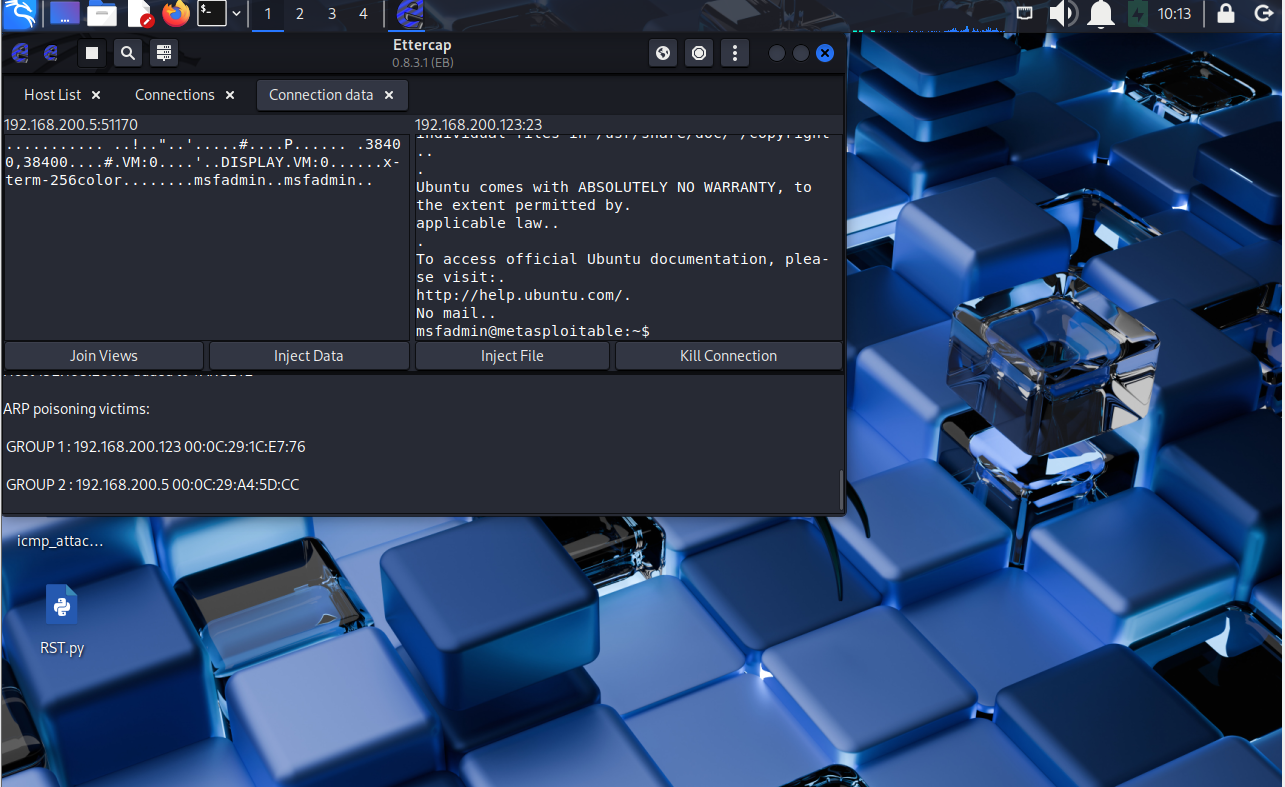Click the 10:13 panel clock

pos(1175,14)
